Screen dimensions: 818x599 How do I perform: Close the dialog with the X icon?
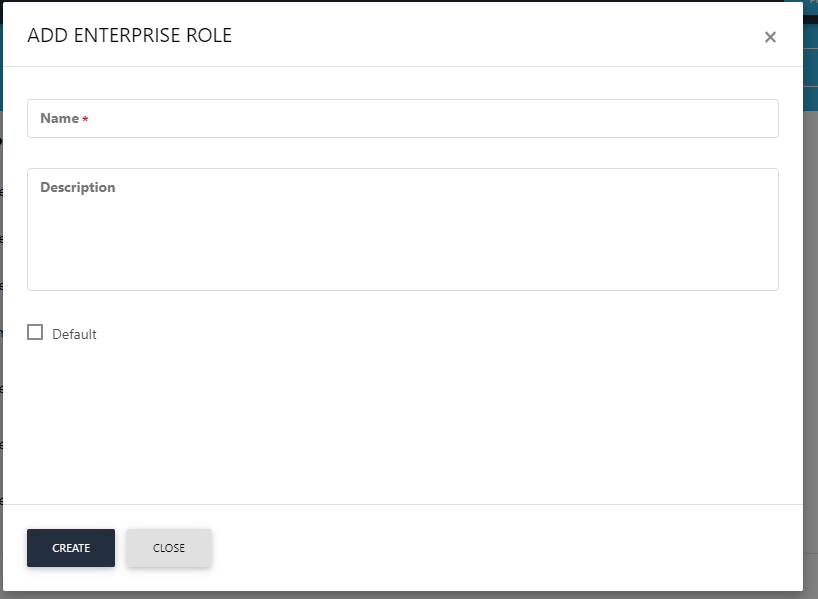(770, 37)
